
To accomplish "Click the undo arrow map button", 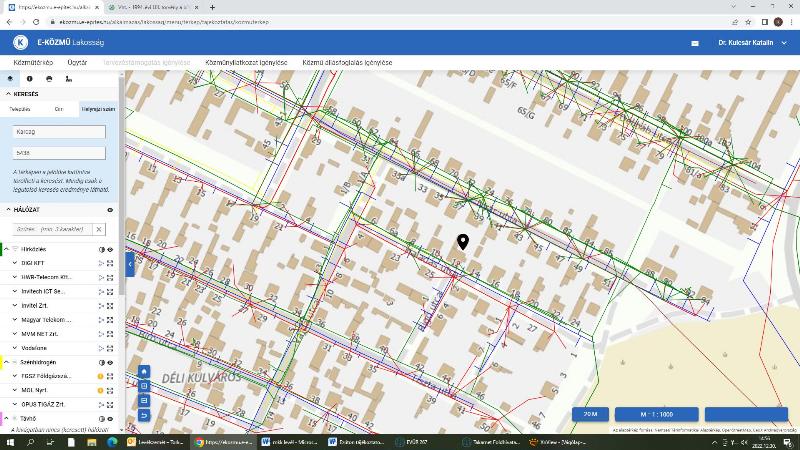I will pos(144,414).
